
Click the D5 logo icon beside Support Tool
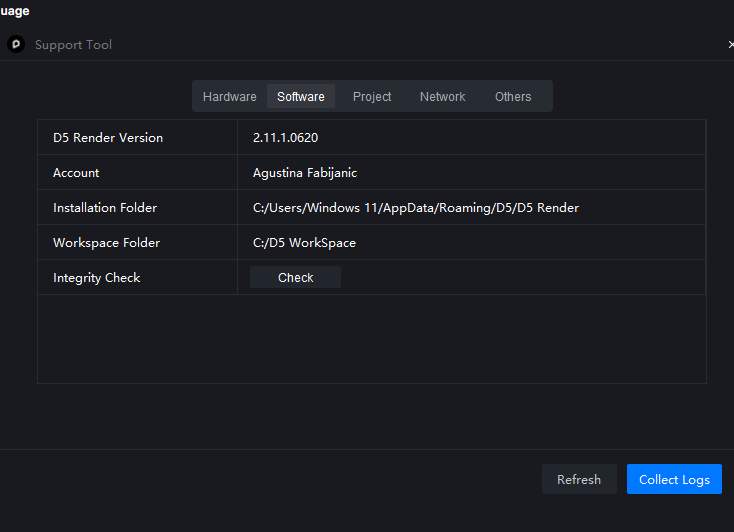[x=15, y=44]
